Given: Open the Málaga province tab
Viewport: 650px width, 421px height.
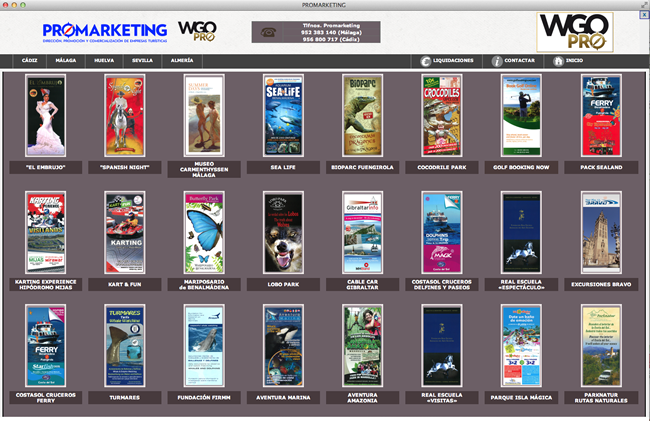Looking at the screenshot, I should [x=66, y=61].
